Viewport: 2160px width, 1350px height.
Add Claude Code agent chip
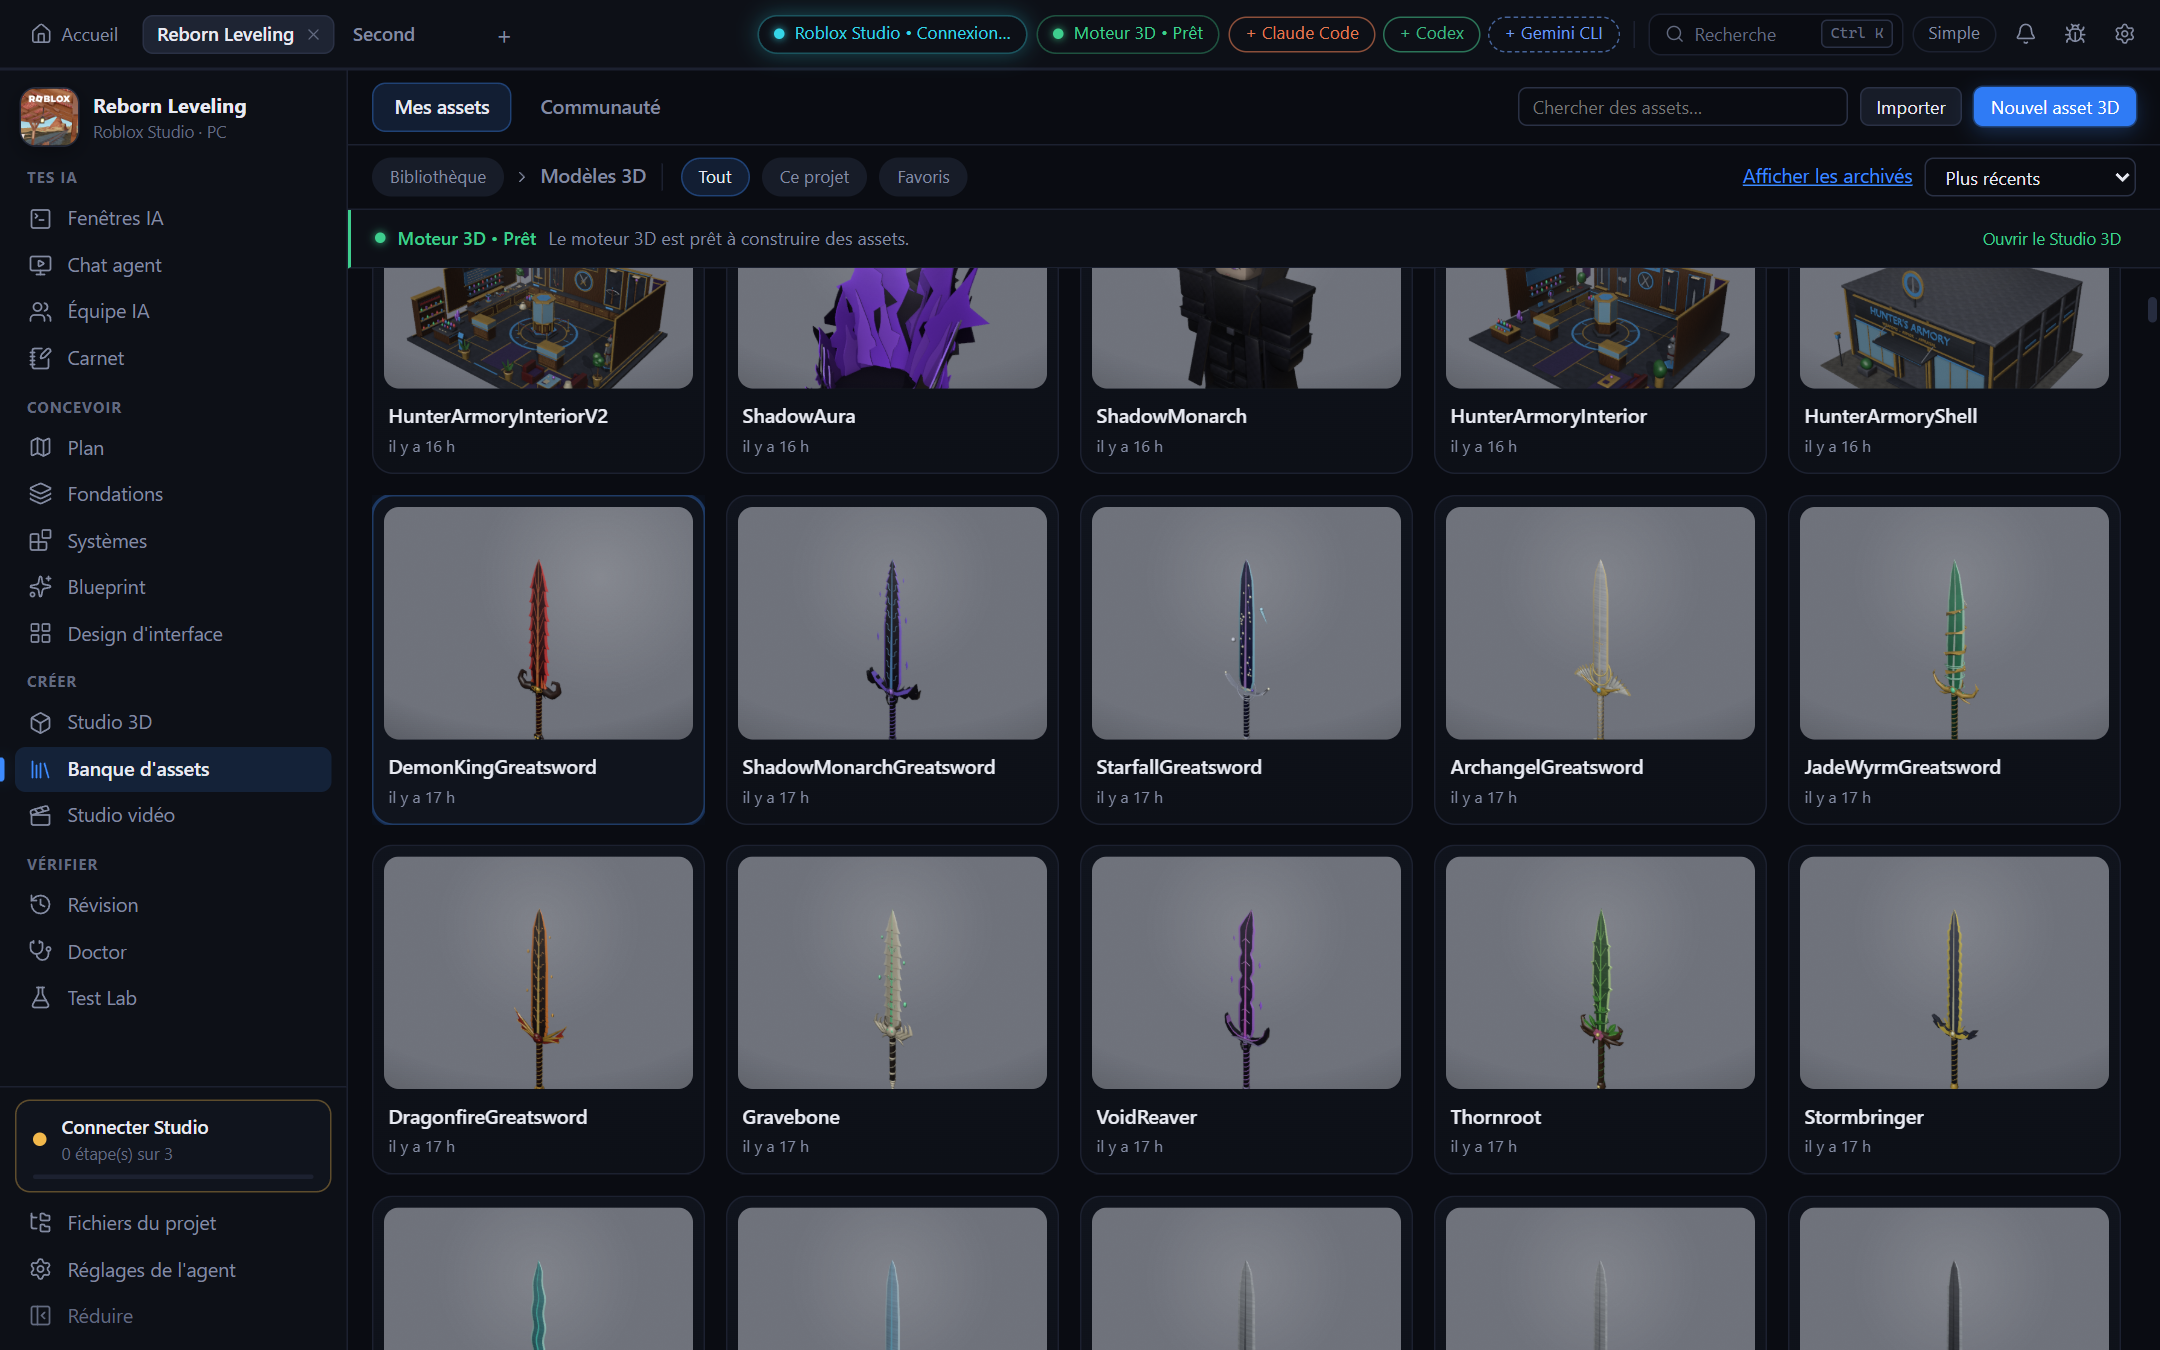(x=1301, y=34)
